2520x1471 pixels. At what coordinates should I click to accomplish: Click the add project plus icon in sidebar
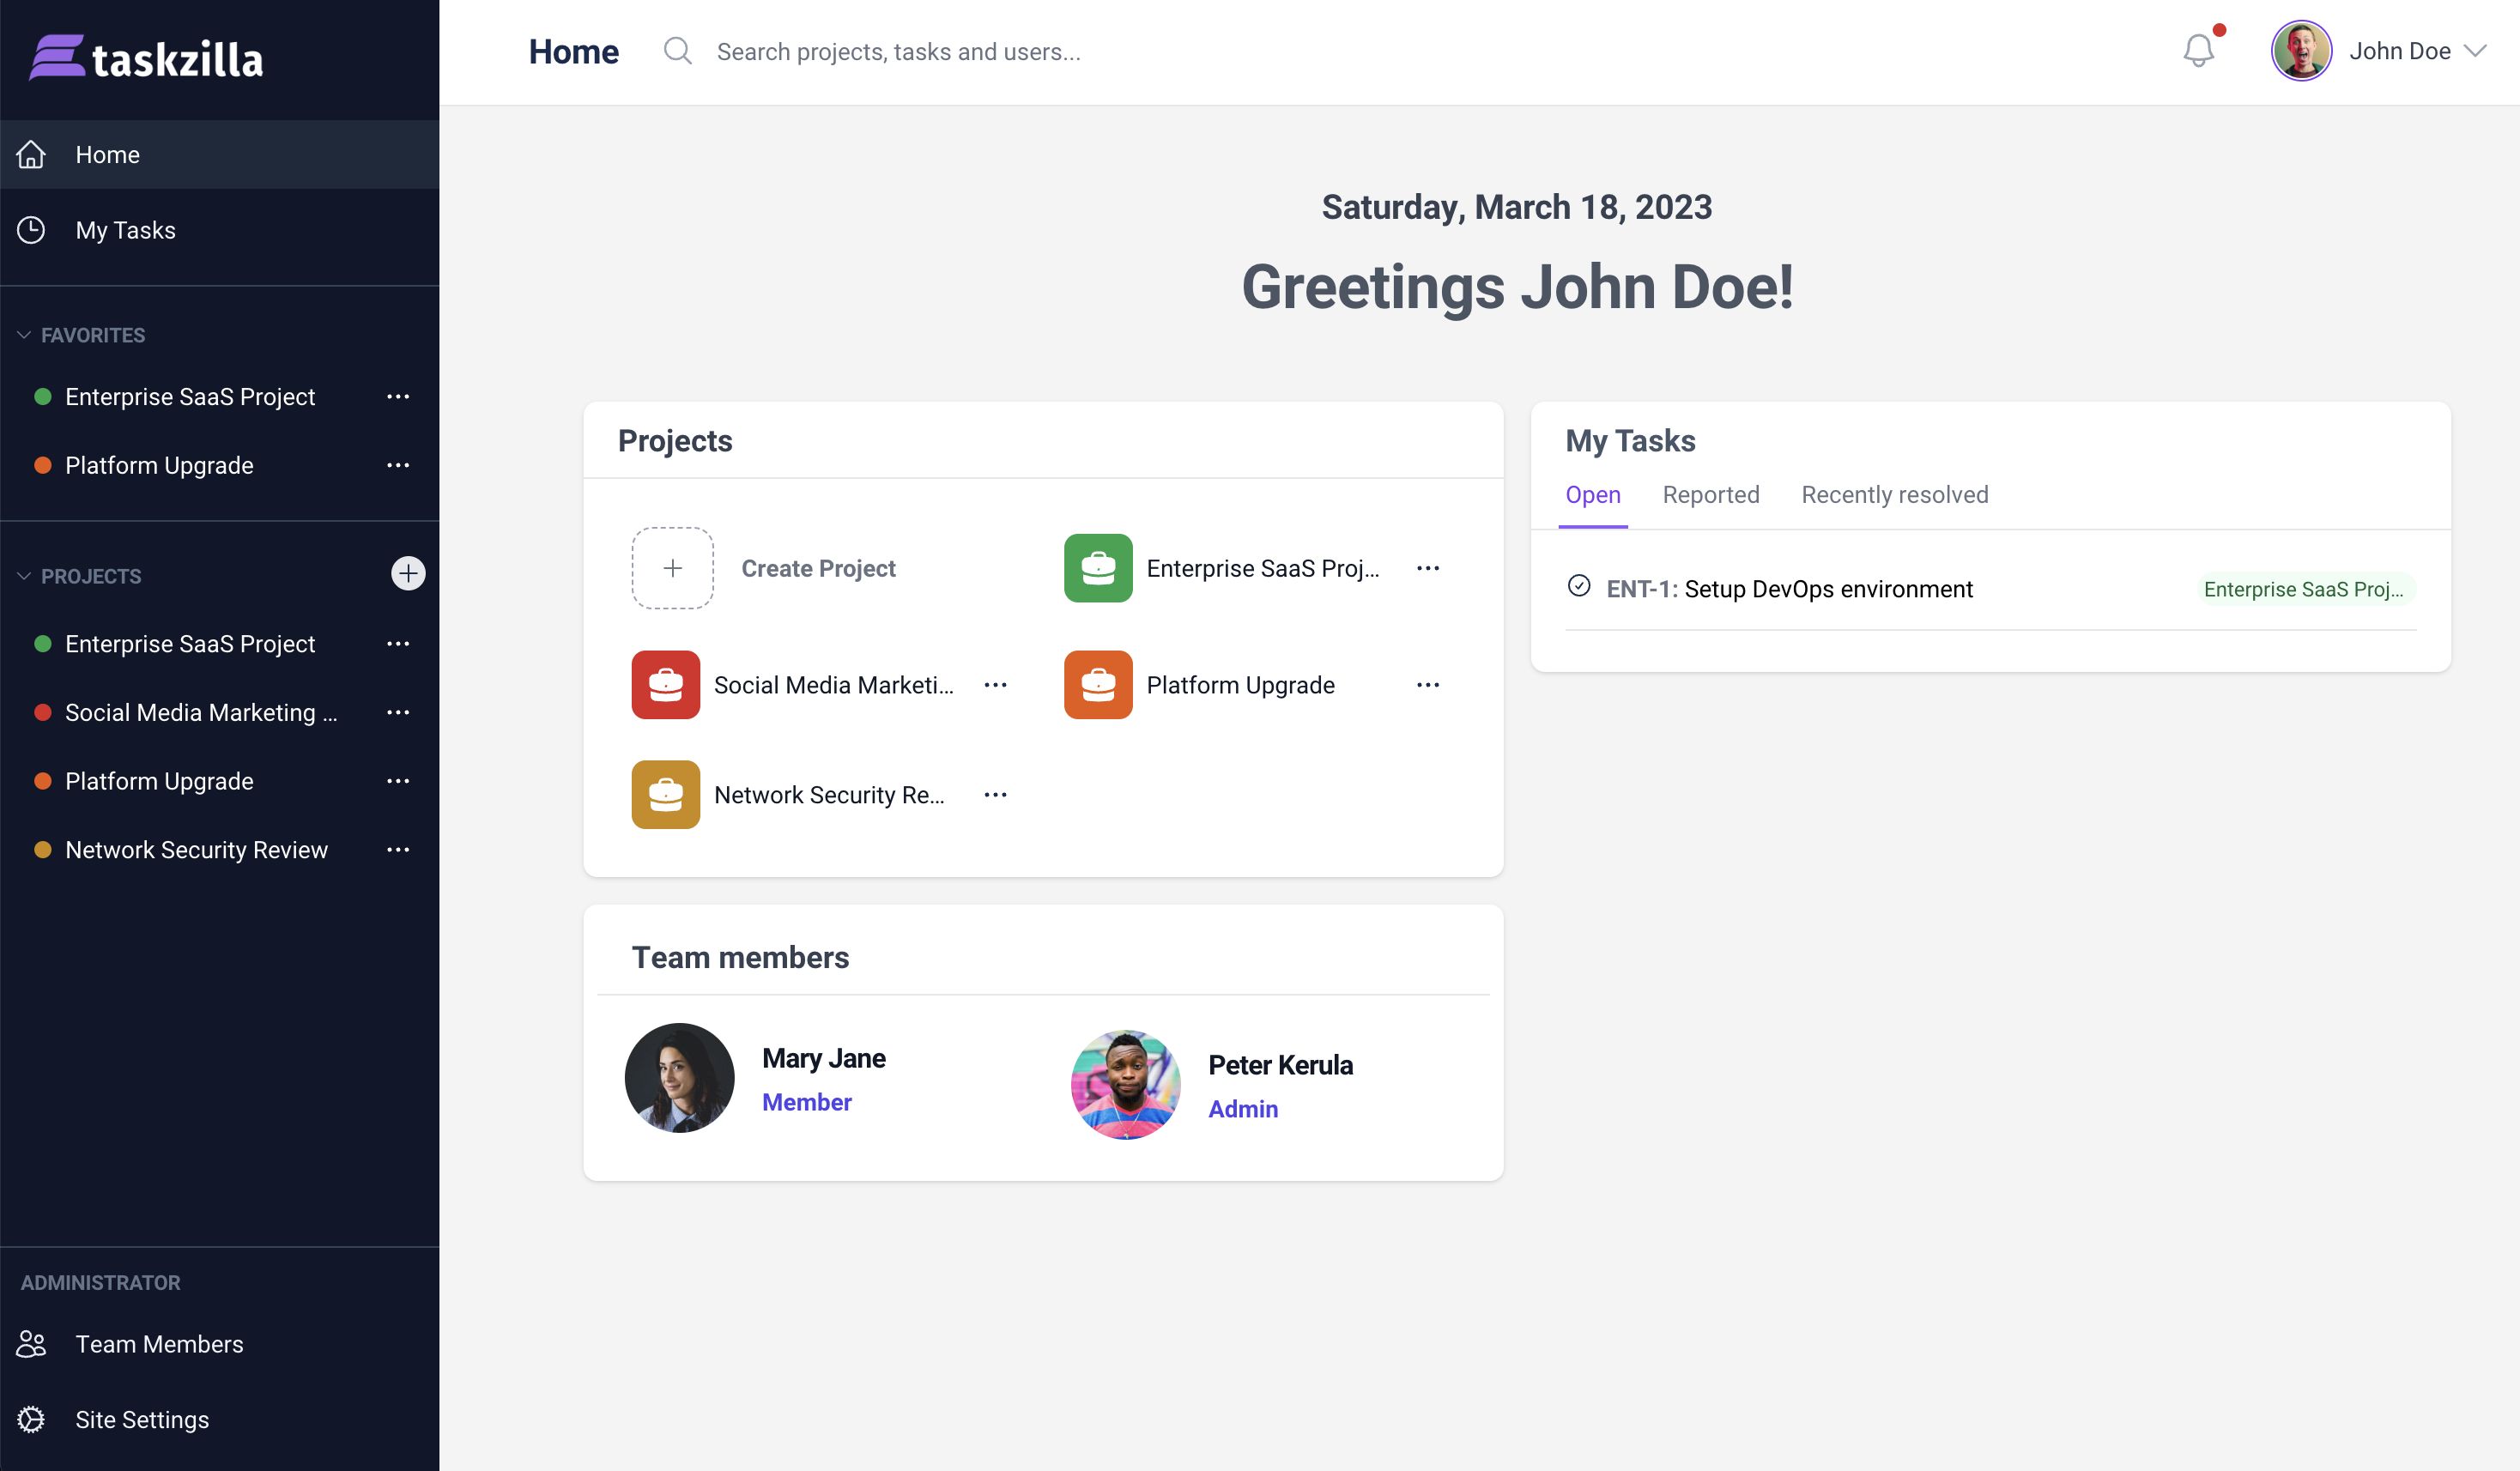click(407, 573)
